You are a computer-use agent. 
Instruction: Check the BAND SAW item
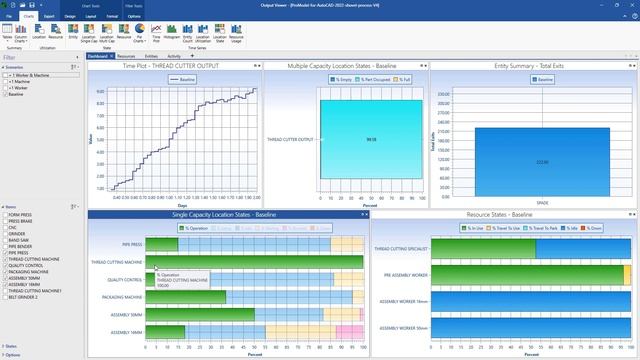[x=5, y=240]
